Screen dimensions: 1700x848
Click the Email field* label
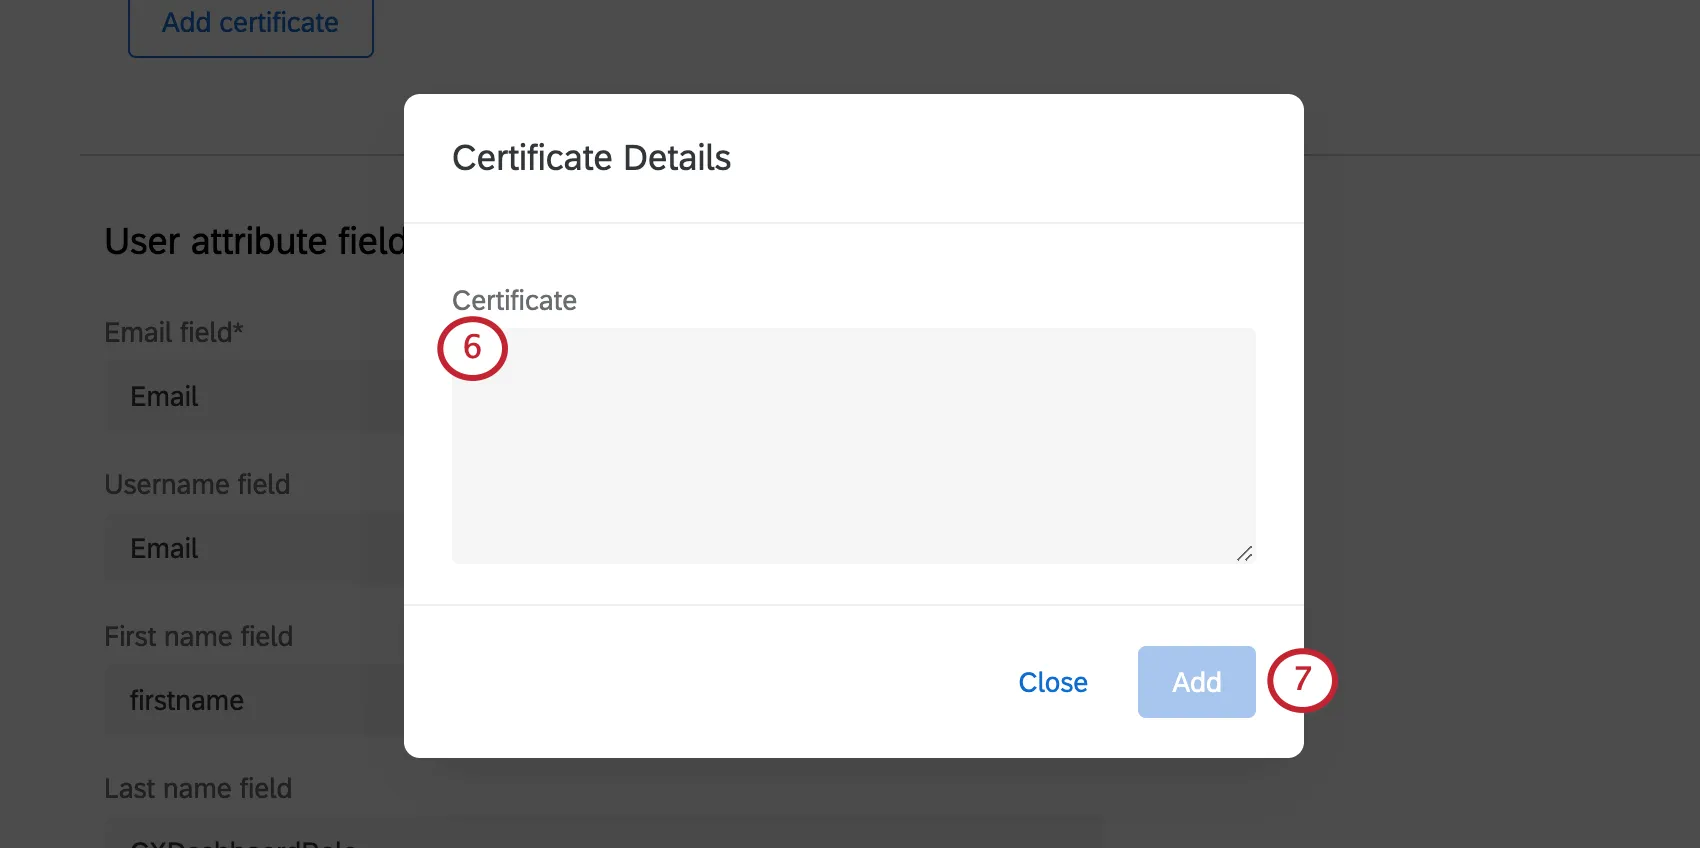pos(173,332)
